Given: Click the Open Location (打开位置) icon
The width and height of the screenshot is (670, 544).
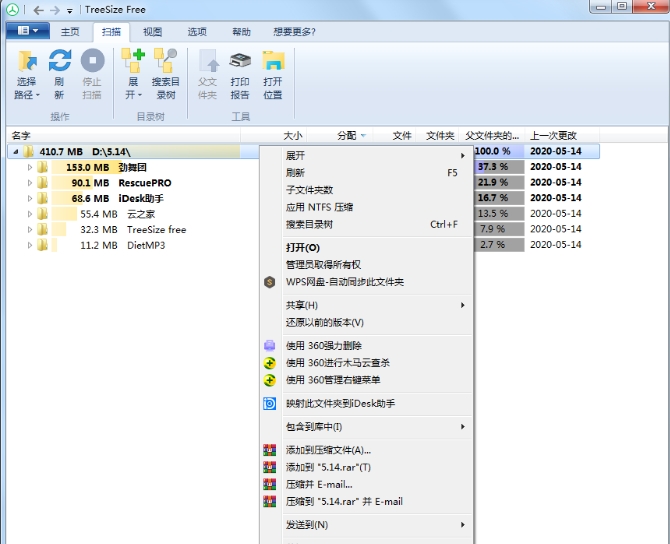Looking at the screenshot, I should tap(273, 60).
